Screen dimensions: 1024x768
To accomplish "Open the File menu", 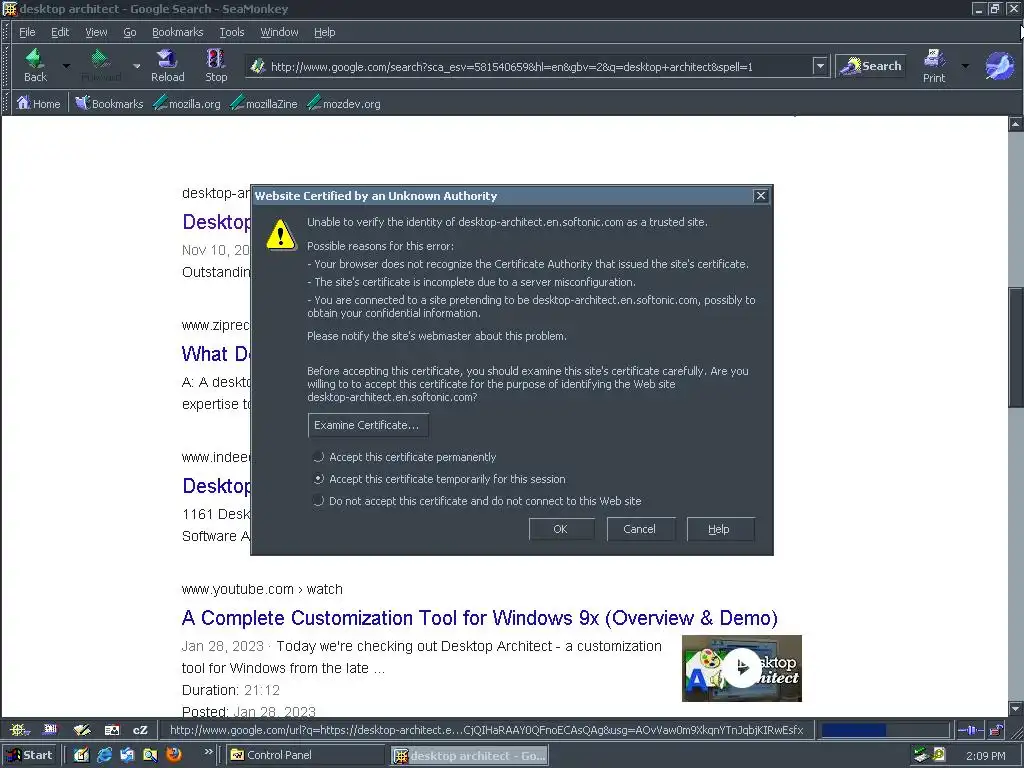I will point(27,32).
